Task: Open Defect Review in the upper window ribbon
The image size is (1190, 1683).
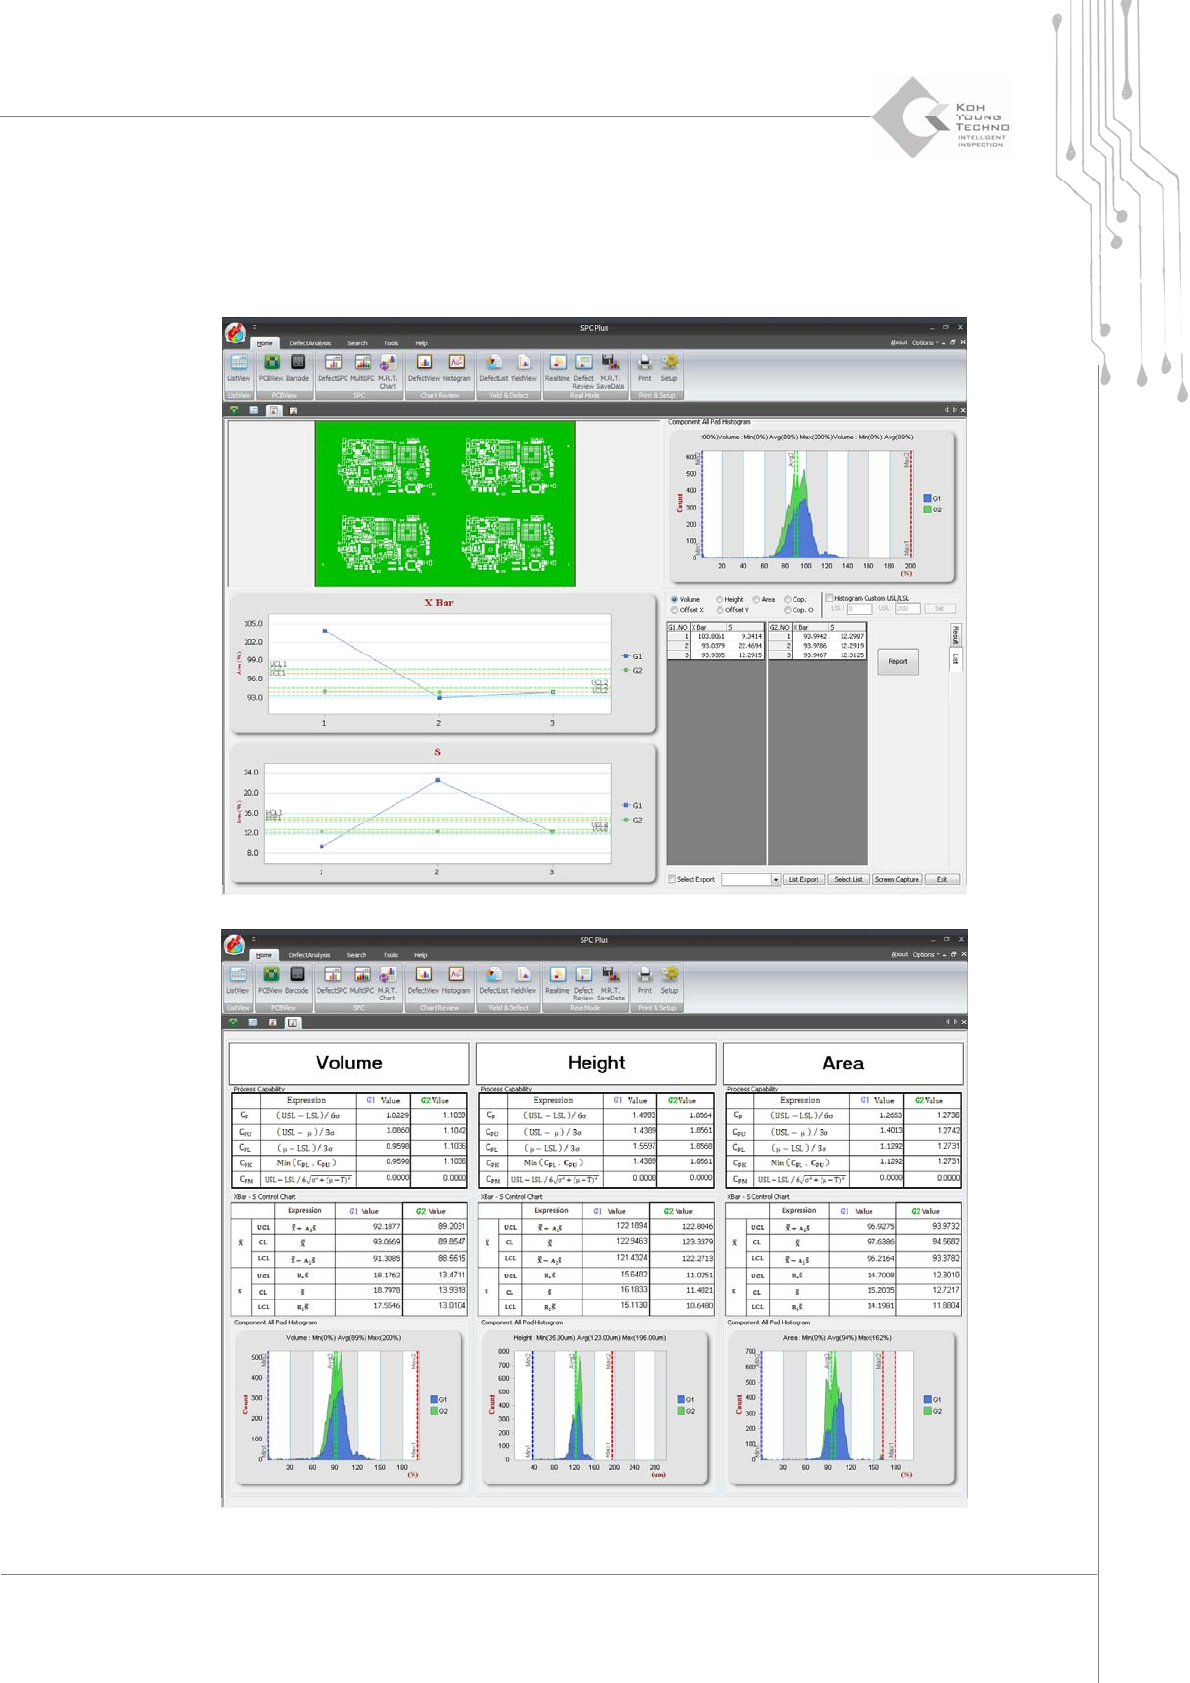Action: click(x=584, y=370)
